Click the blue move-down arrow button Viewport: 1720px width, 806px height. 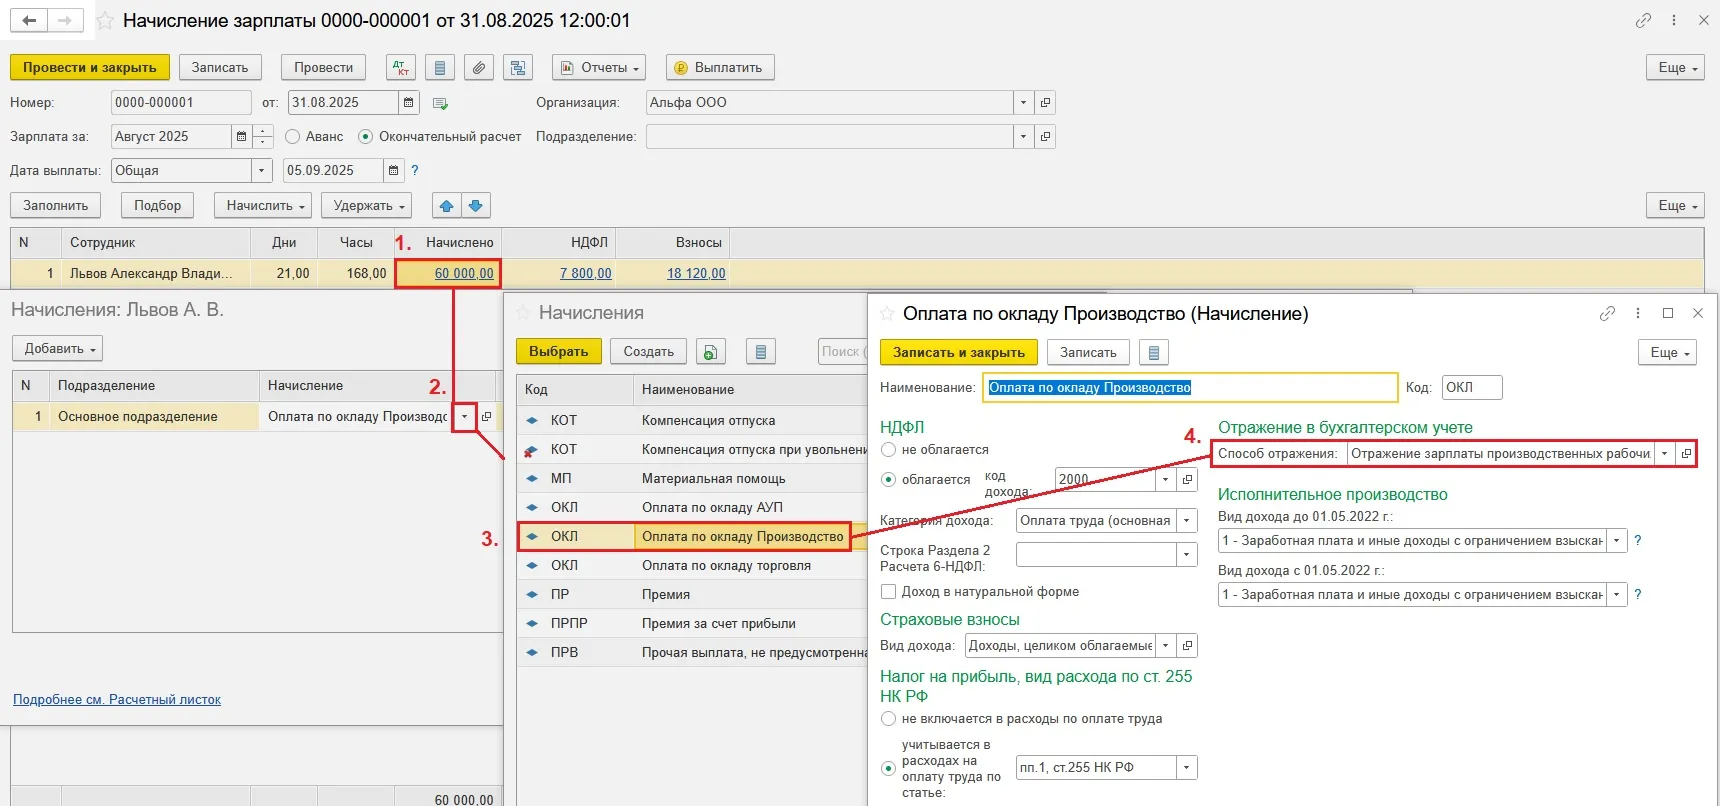pos(476,206)
